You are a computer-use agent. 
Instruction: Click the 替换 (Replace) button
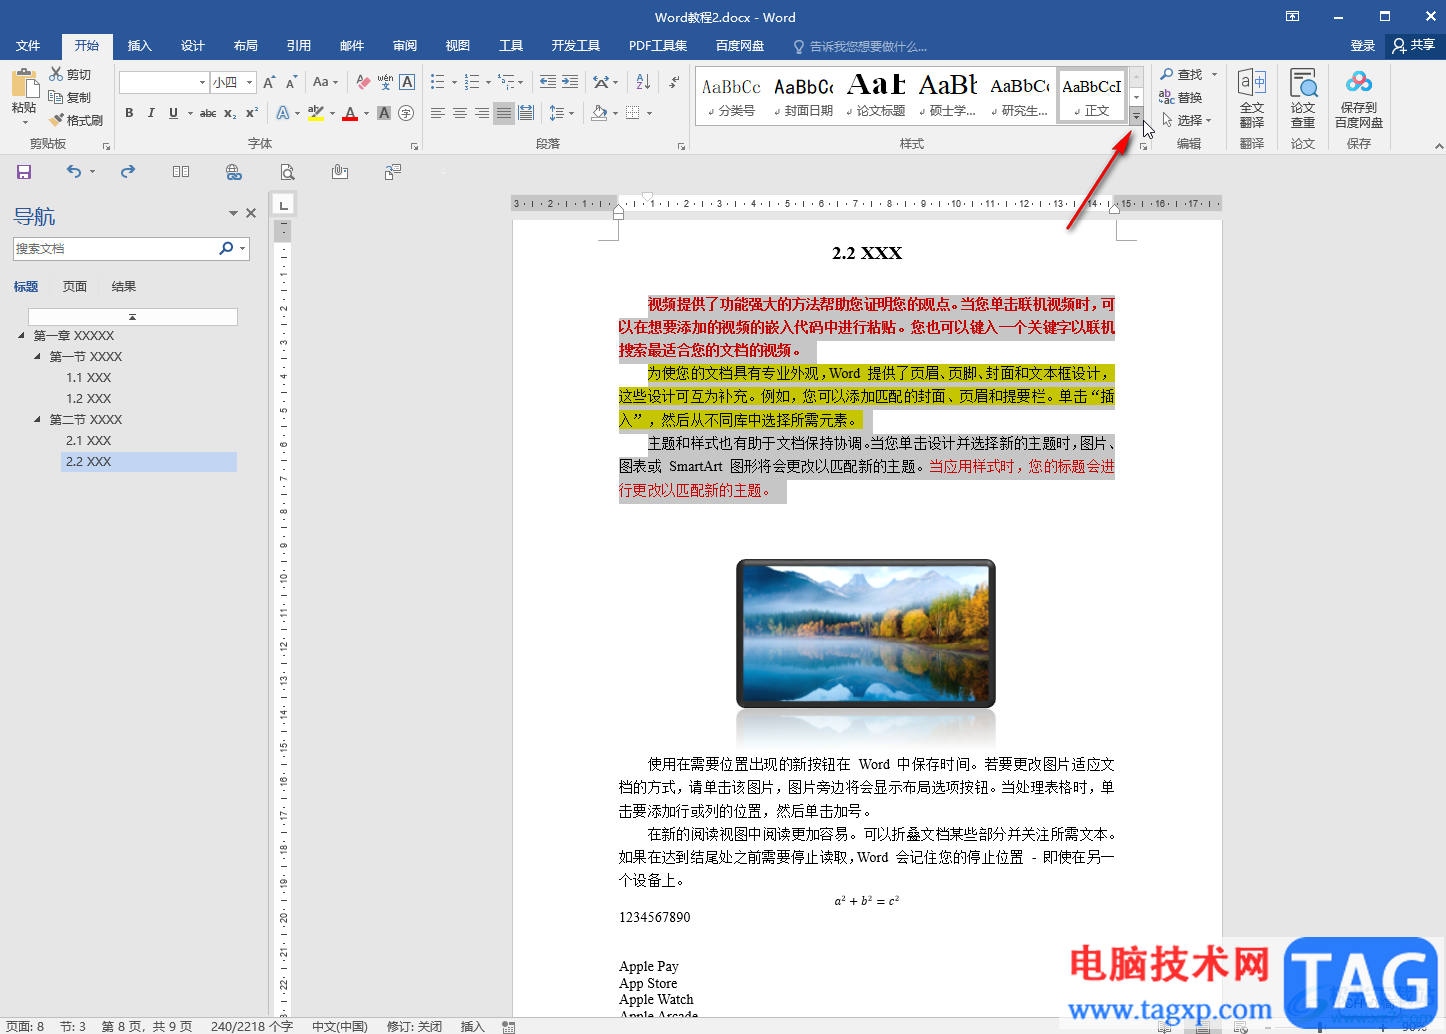pyautogui.click(x=1181, y=97)
